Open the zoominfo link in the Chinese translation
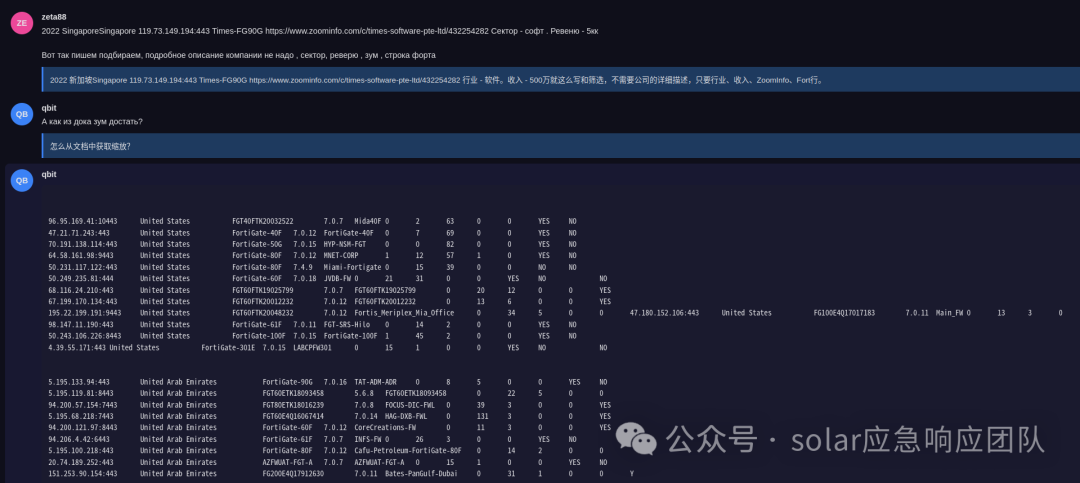 (355, 80)
